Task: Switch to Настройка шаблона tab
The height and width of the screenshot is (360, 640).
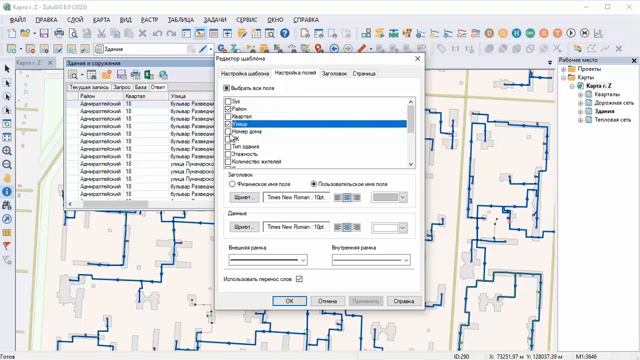Action: point(244,73)
